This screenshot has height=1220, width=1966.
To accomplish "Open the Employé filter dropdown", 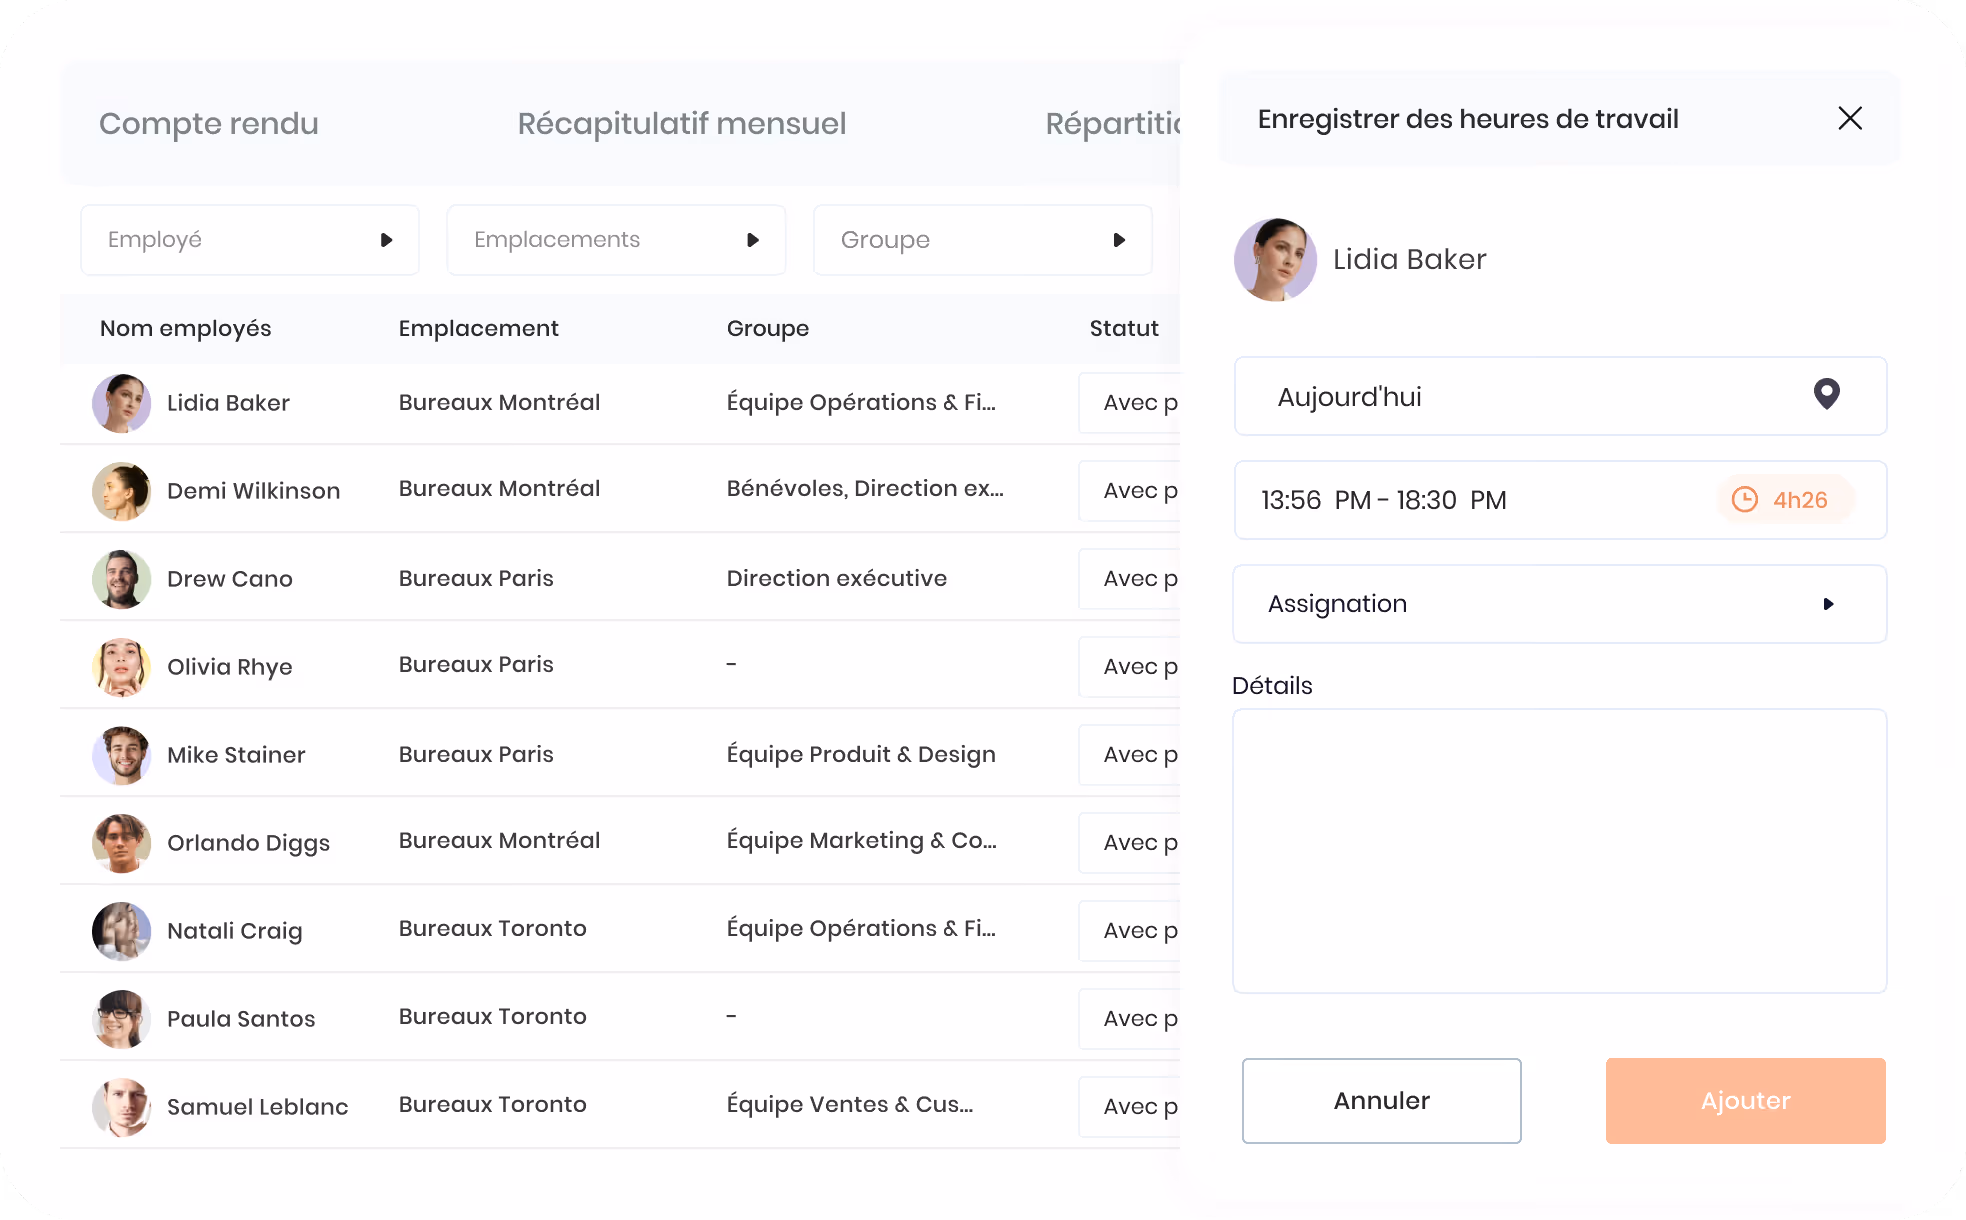I will tap(250, 240).
